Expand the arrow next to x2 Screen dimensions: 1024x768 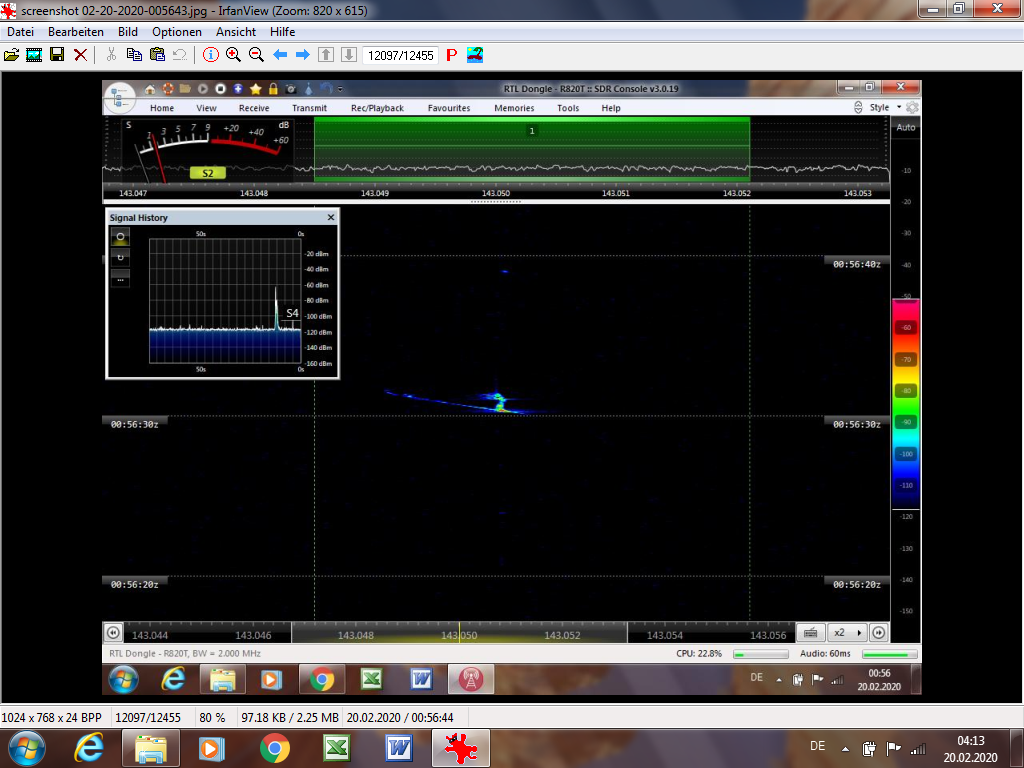[x=859, y=632]
